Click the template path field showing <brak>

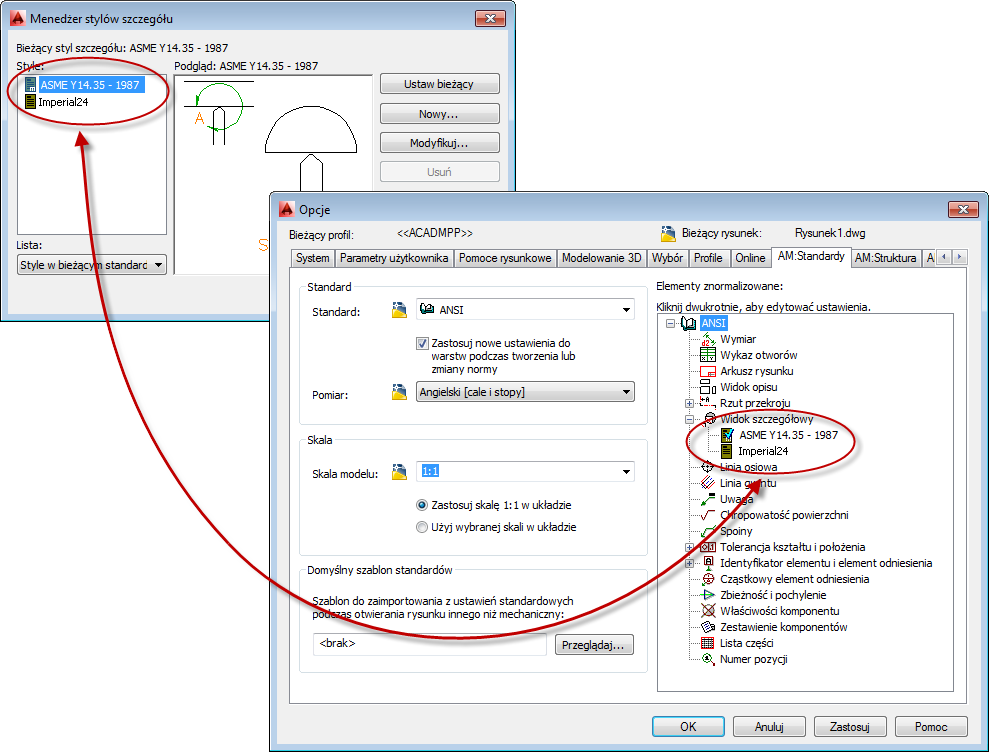pos(430,644)
